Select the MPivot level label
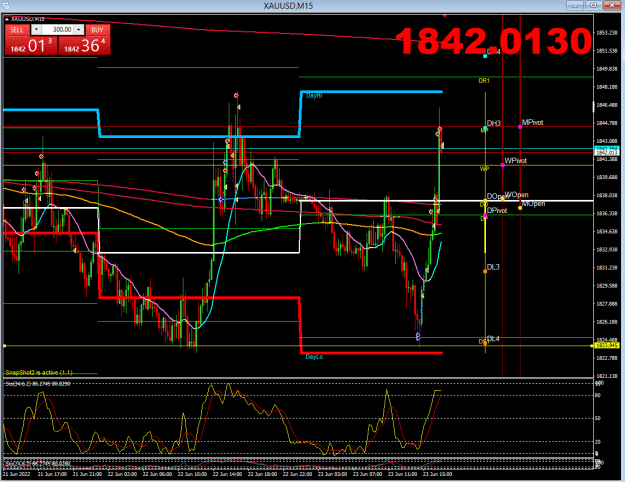The height and width of the screenshot is (482, 625). point(533,122)
